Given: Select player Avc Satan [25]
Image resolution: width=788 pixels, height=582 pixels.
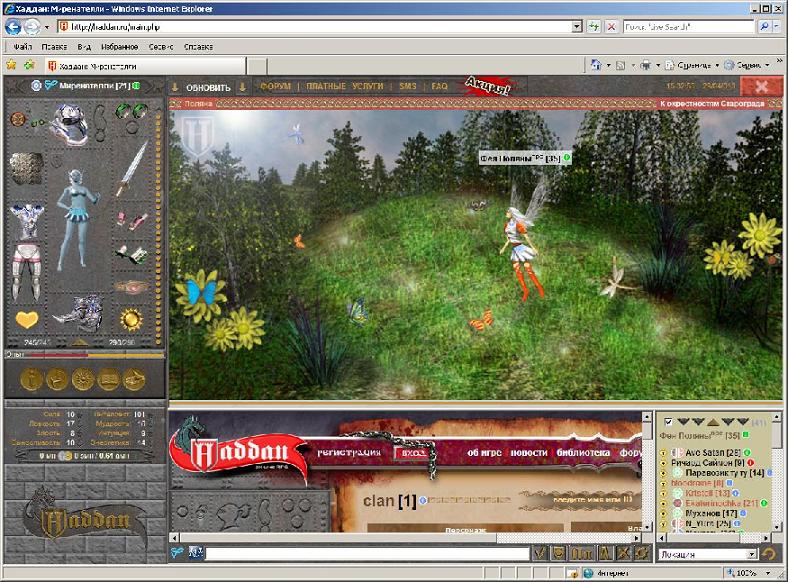Looking at the screenshot, I should (712, 452).
